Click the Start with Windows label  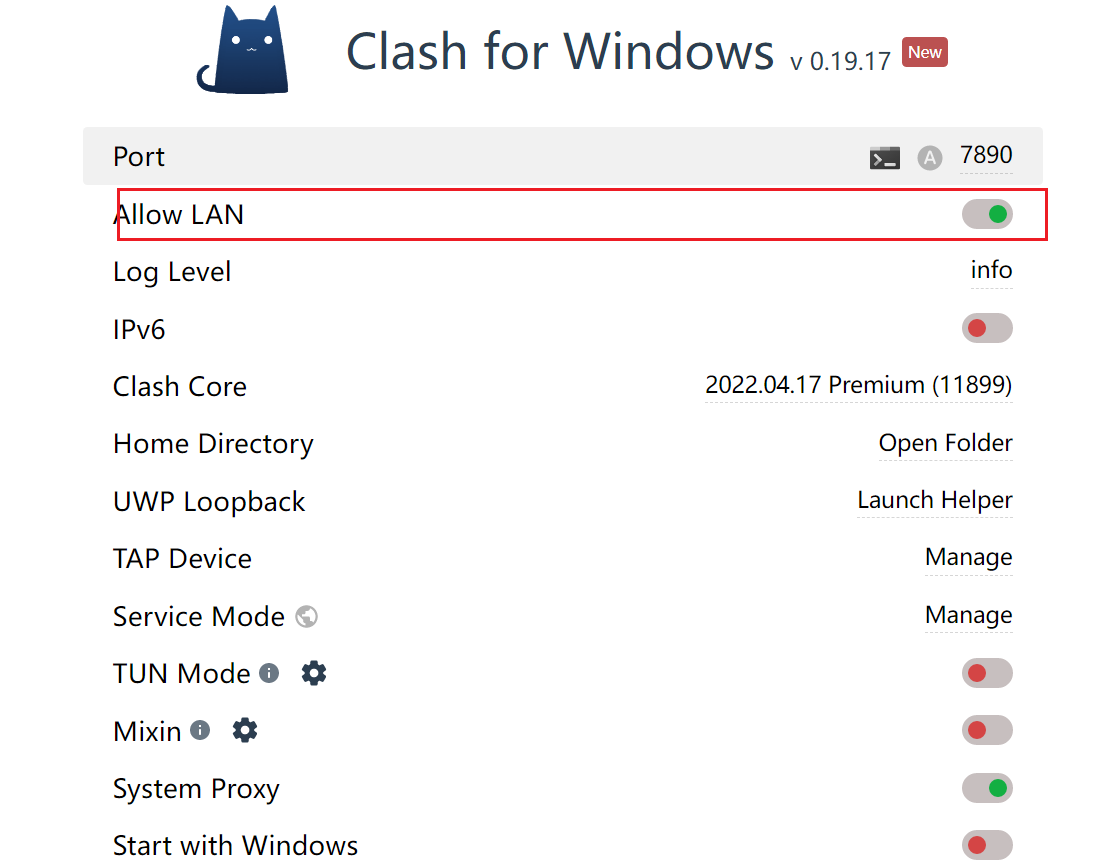click(235, 846)
